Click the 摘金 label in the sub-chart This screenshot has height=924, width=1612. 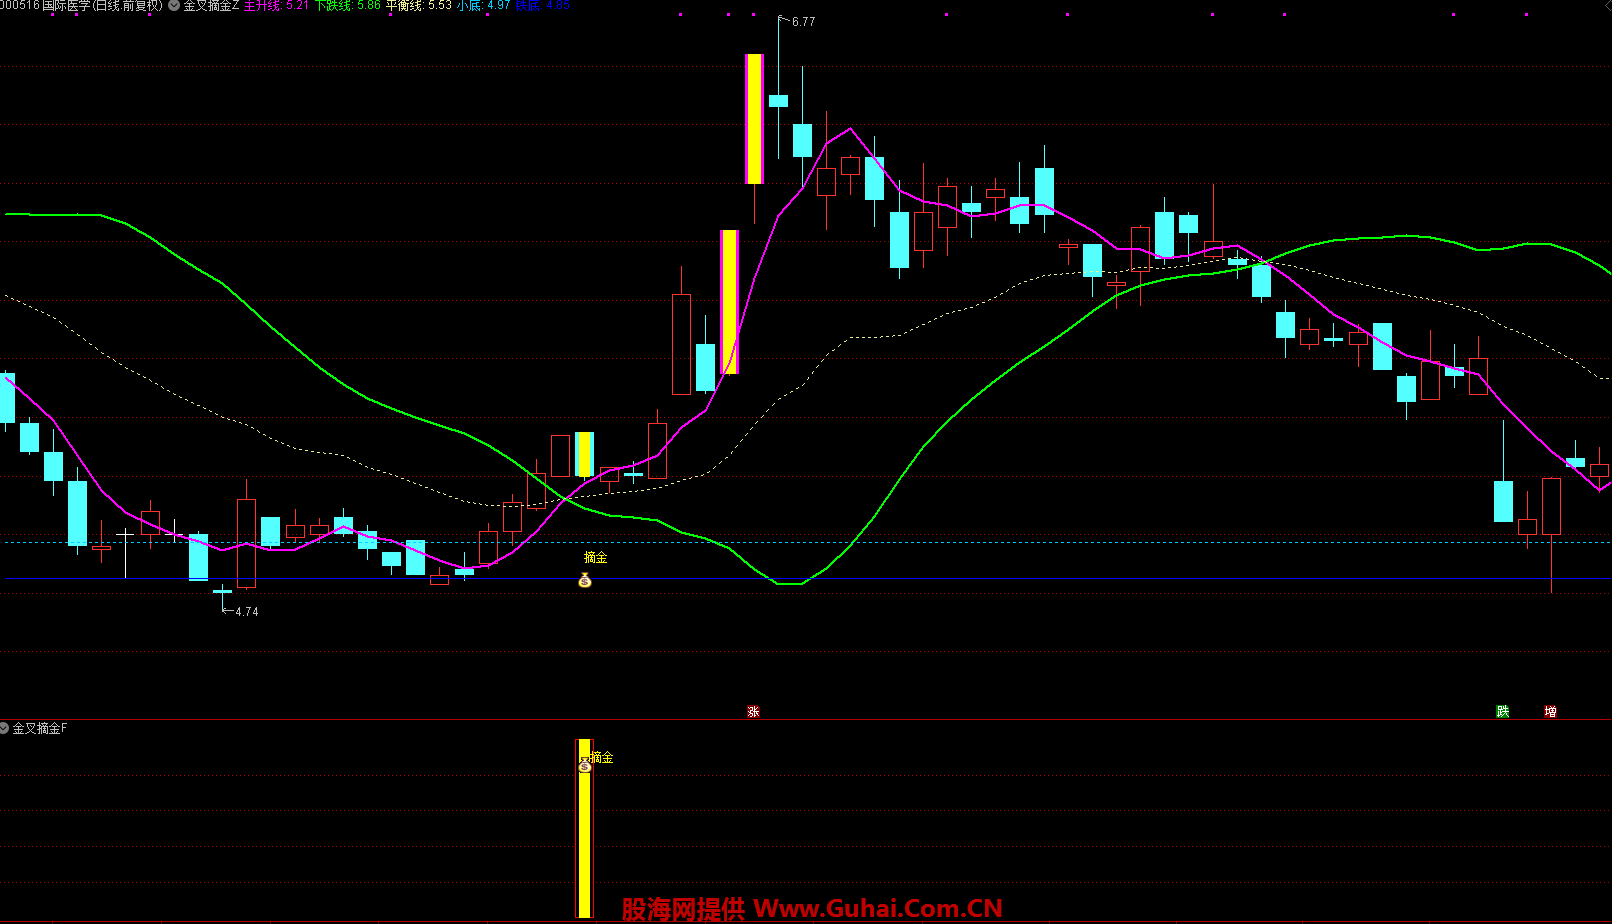pos(602,757)
